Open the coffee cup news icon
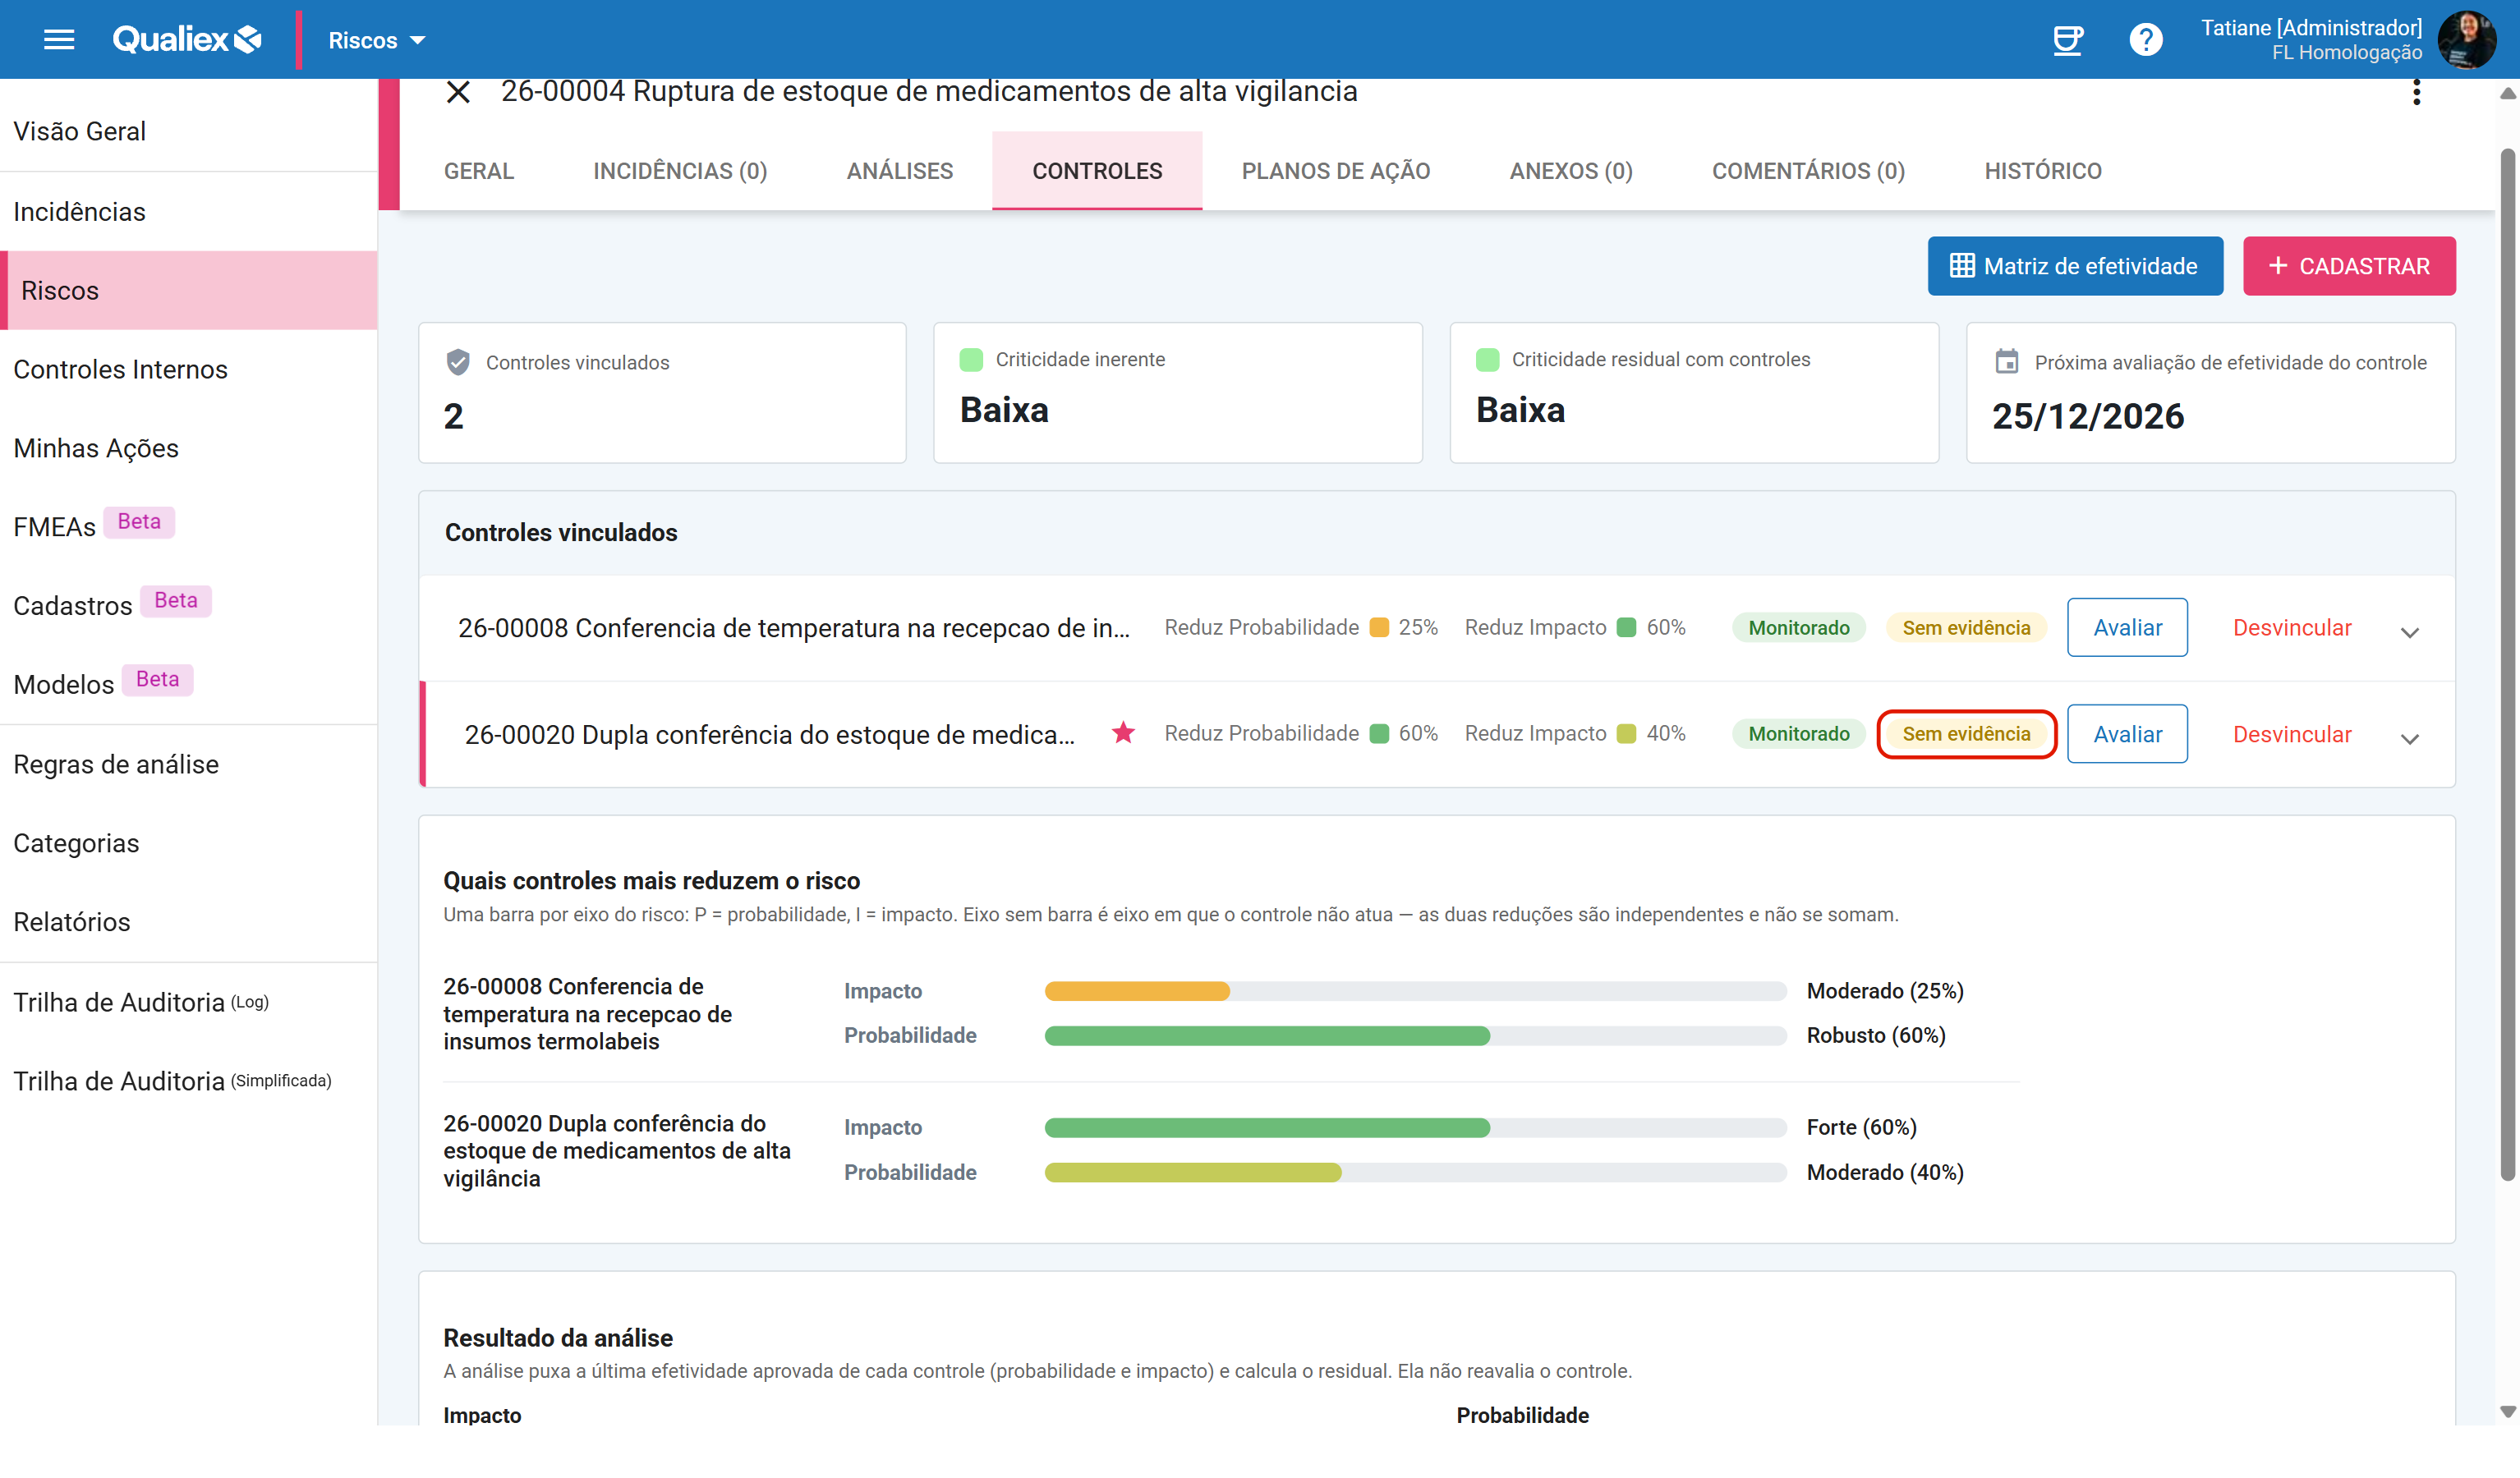2520x1478 pixels. coord(2067,40)
